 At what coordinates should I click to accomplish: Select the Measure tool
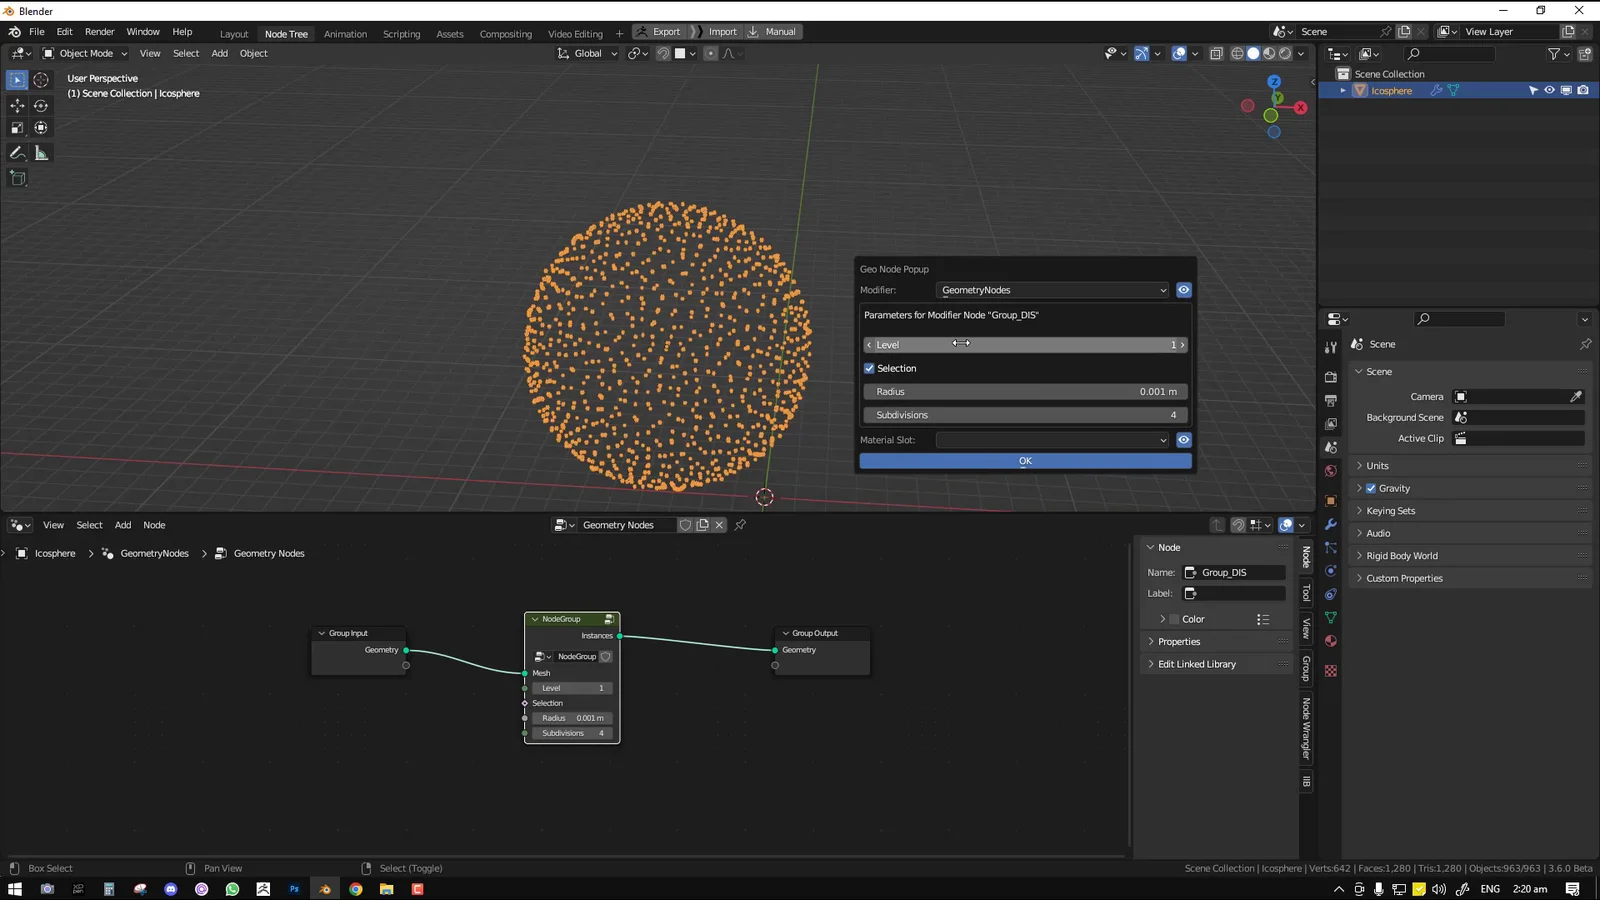coord(41,152)
